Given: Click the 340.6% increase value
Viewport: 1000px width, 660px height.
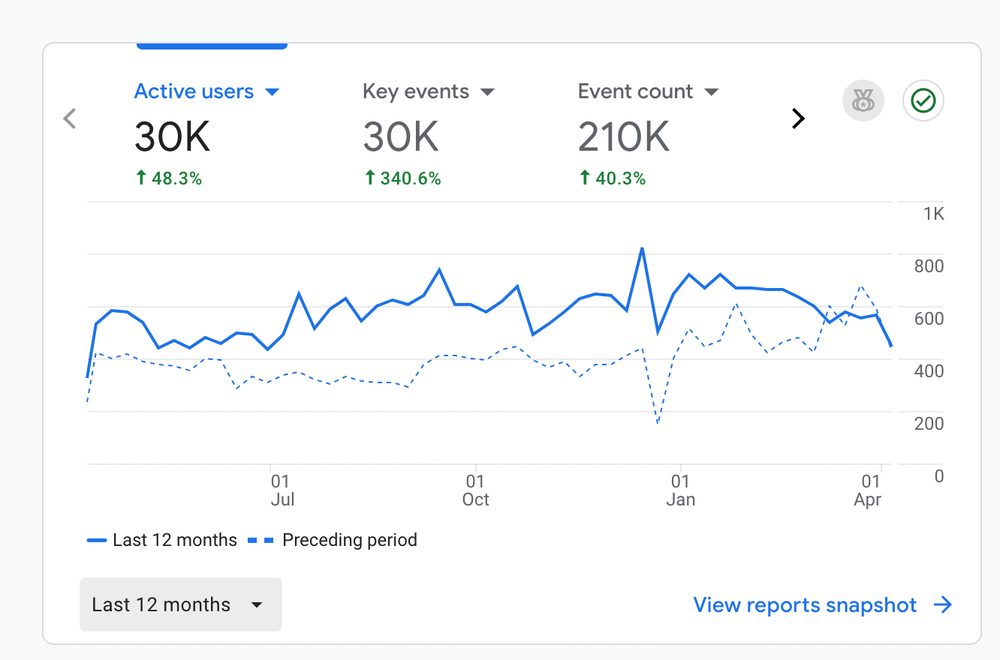Looking at the screenshot, I should (x=402, y=178).
